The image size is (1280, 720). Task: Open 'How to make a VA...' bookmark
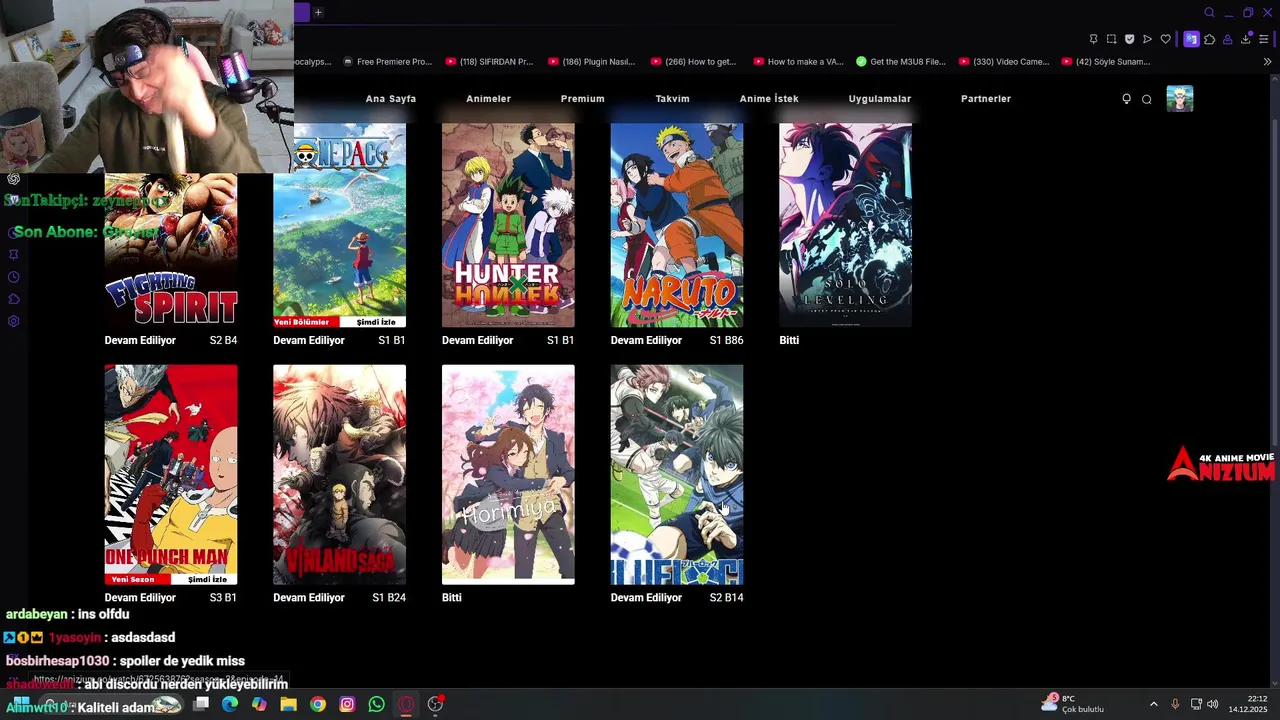(x=798, y=62)
